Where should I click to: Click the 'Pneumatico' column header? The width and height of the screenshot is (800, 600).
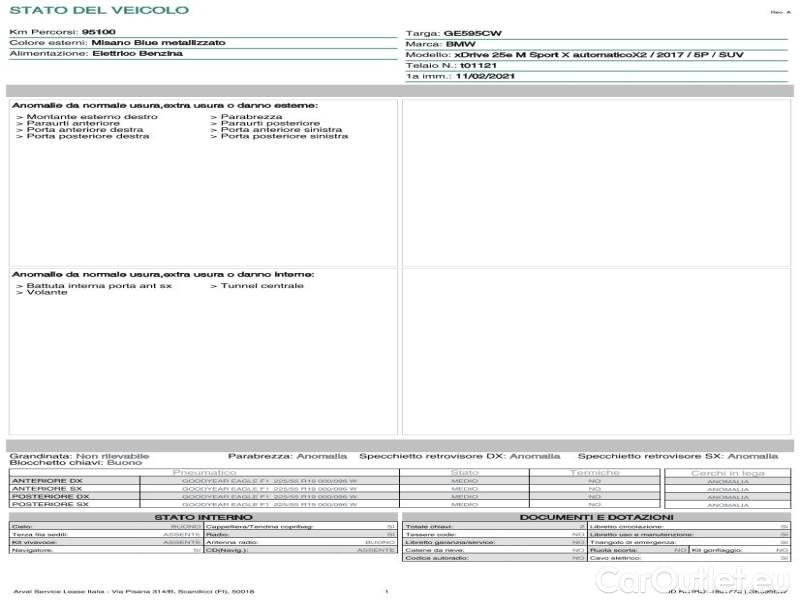[x=204, y=473]
